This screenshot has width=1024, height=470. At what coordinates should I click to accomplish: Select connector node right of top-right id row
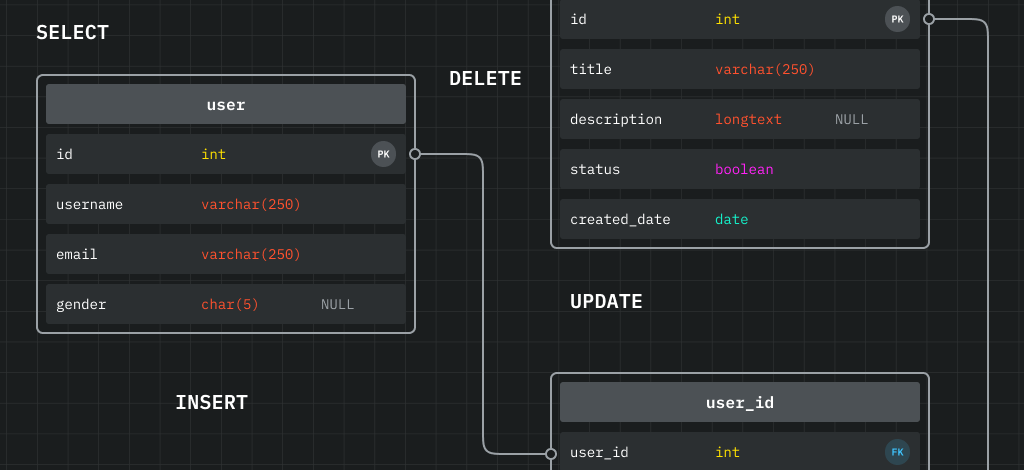tap(929, 20)
